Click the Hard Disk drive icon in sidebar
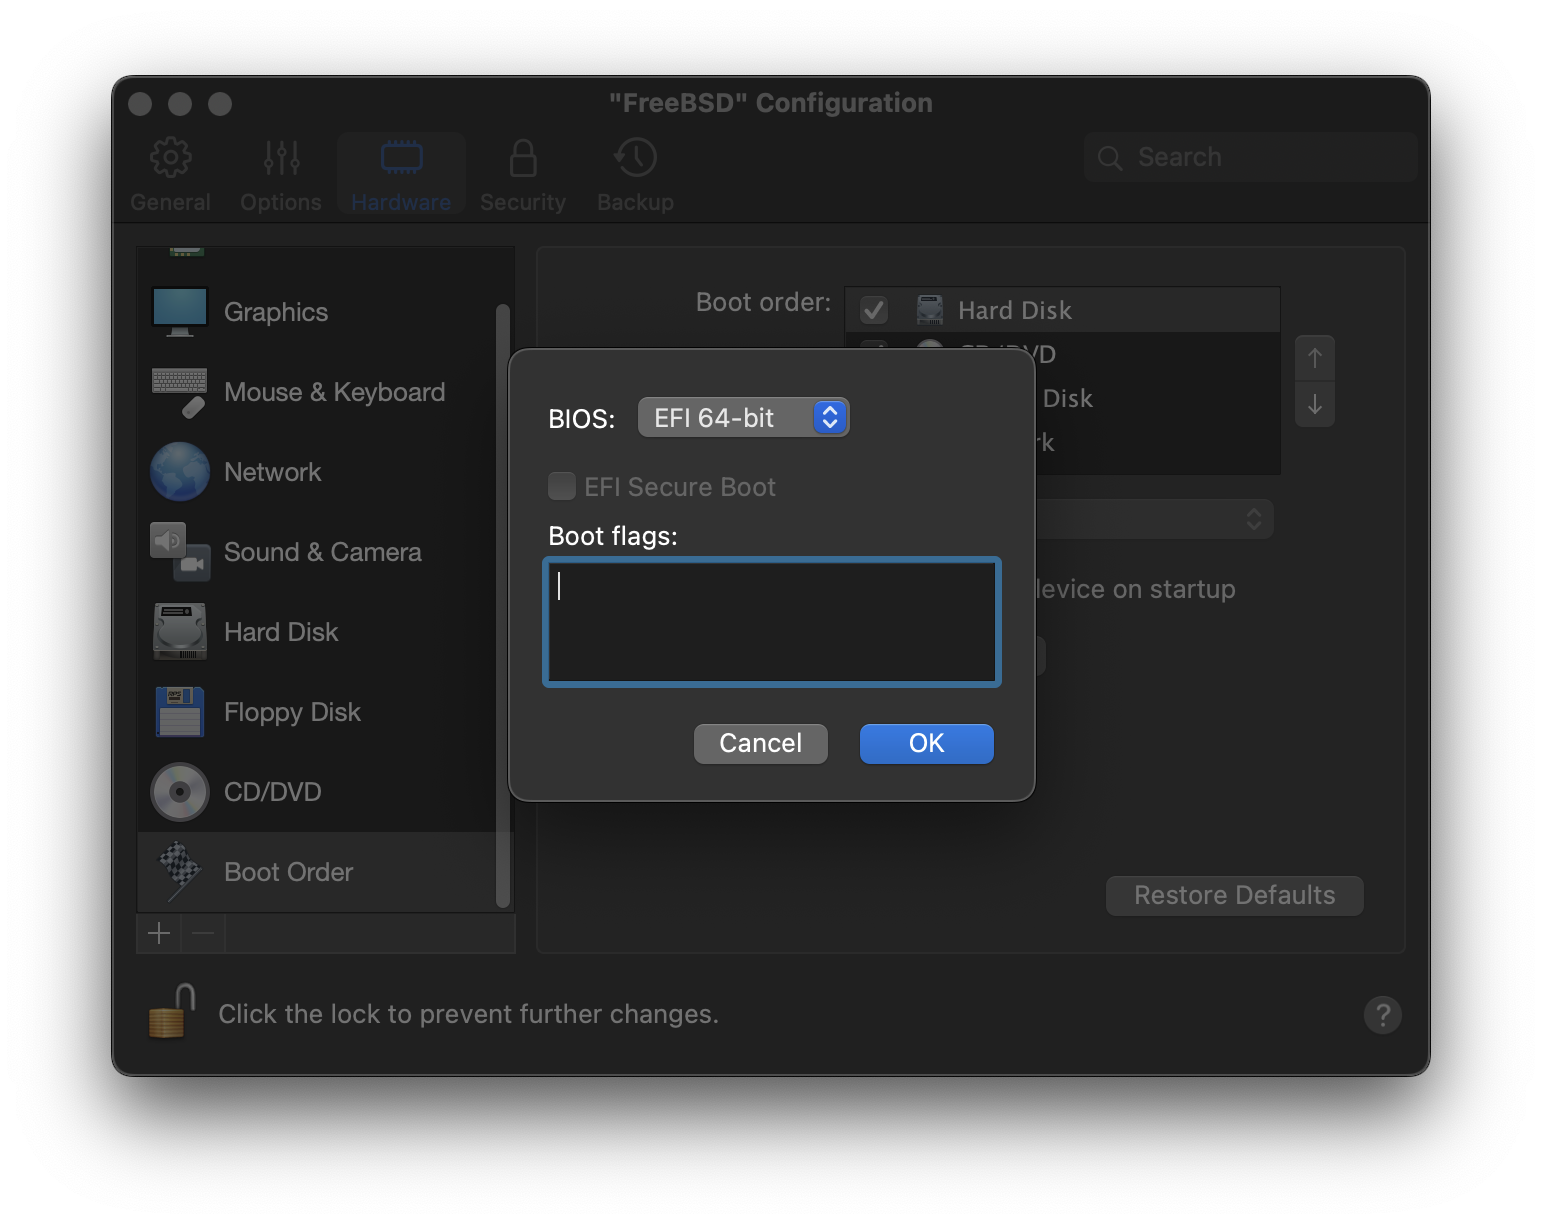The height and width of the screenshot is (1224, 1542). click(x=180, y=632)
